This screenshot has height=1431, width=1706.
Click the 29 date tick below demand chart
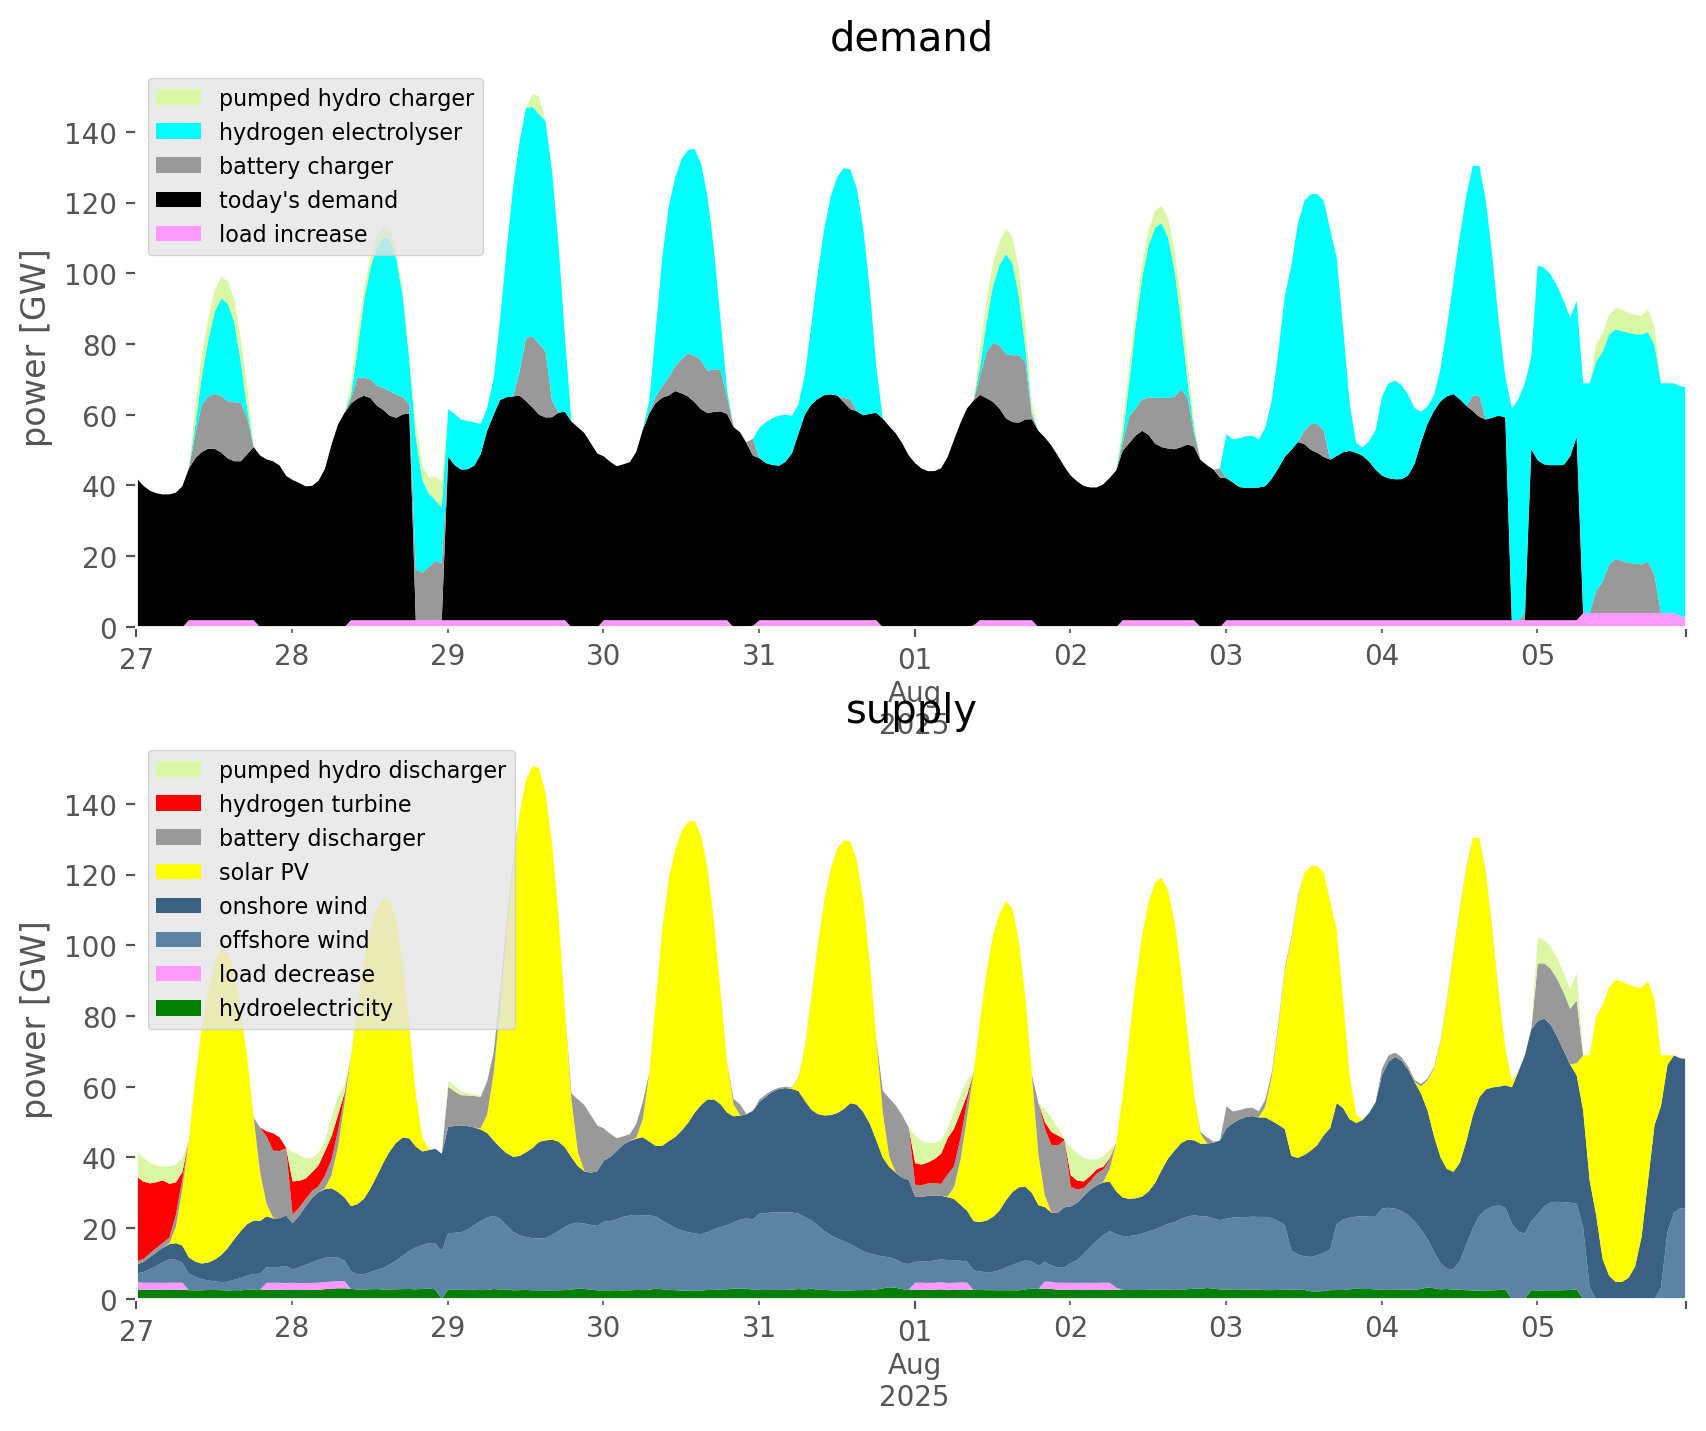(447, 657)
